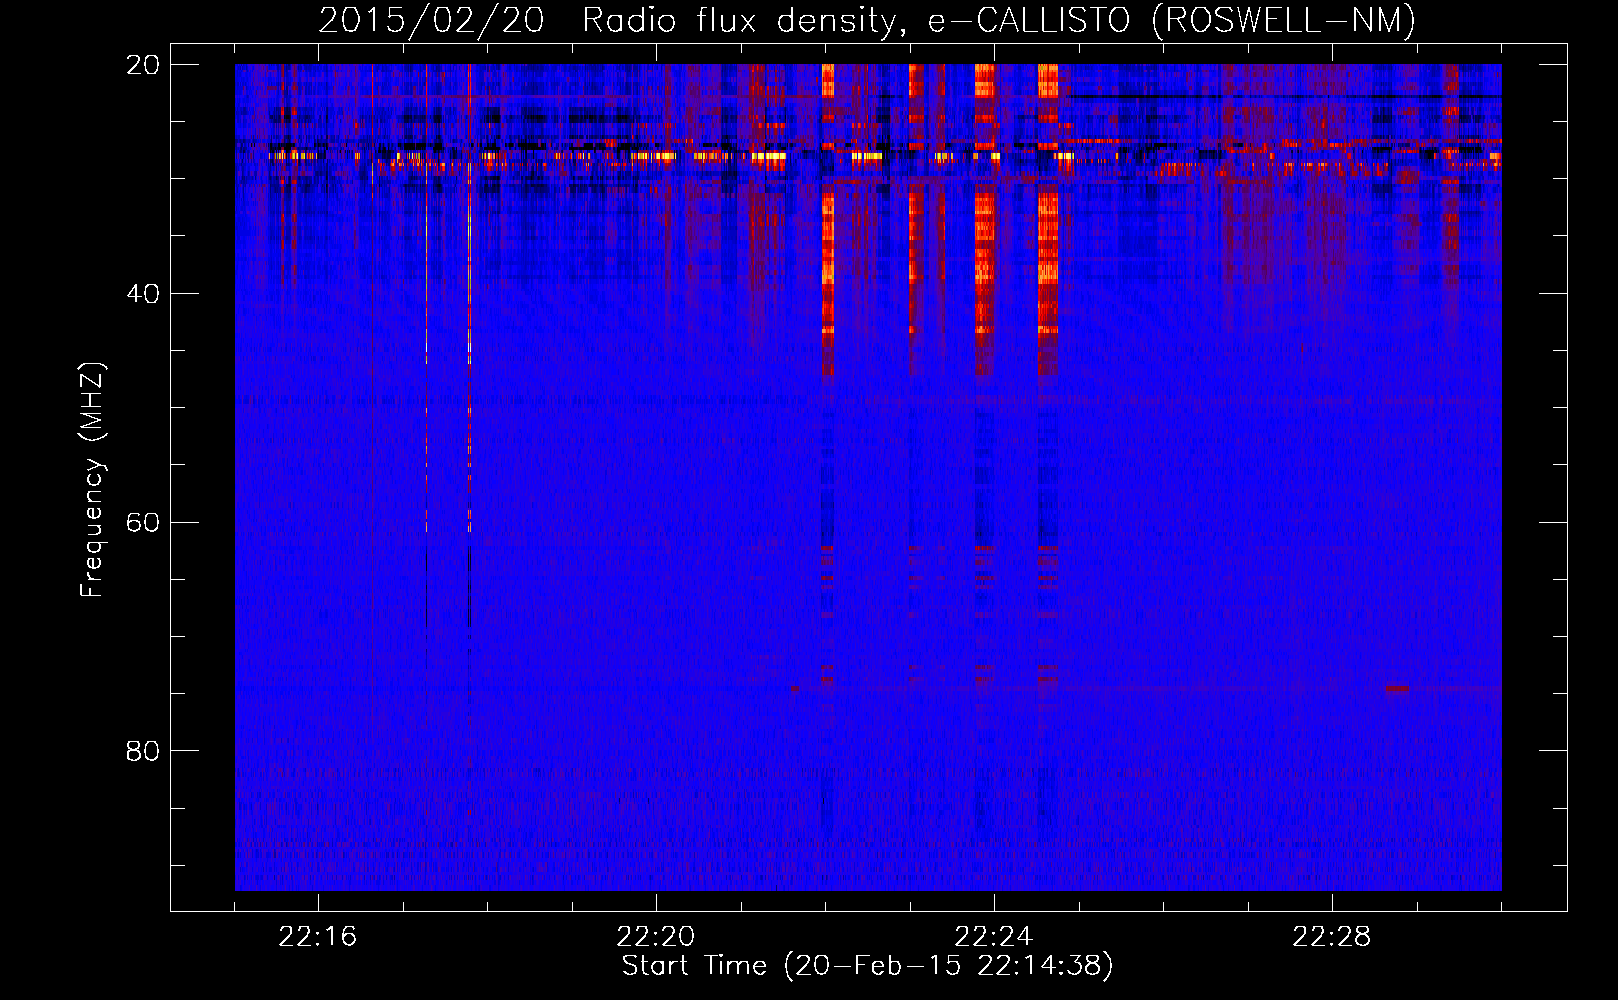Click the 40 MHz y-axis tick label
The image size is (1618, 1000).
pos(142,294)
